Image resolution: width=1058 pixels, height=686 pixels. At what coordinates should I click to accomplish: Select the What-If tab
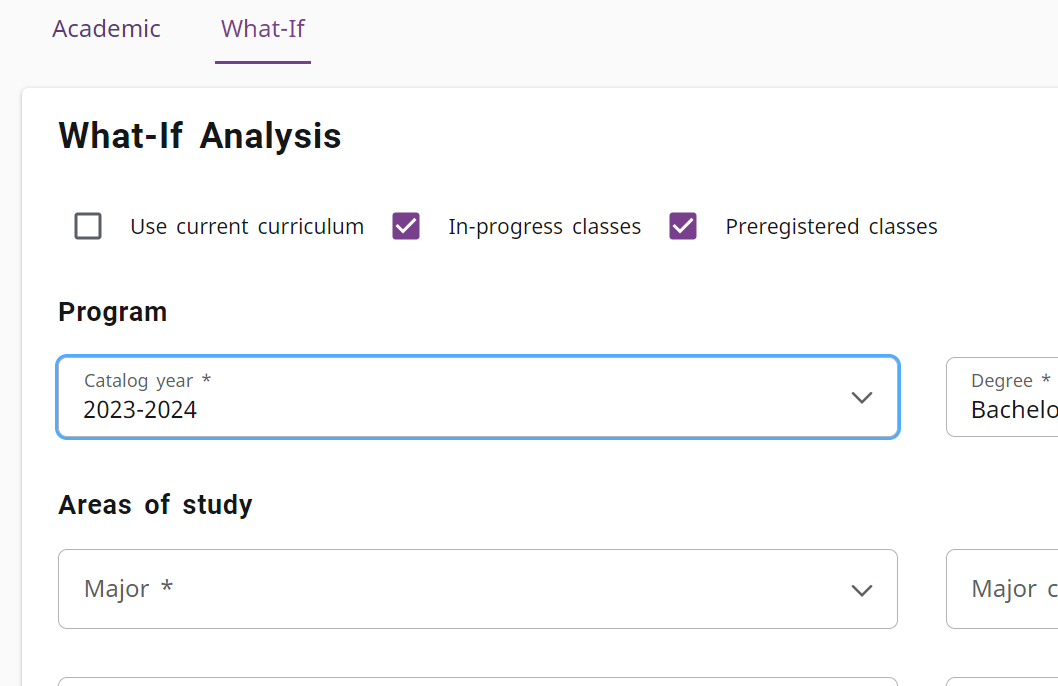(x=263, y=29)
